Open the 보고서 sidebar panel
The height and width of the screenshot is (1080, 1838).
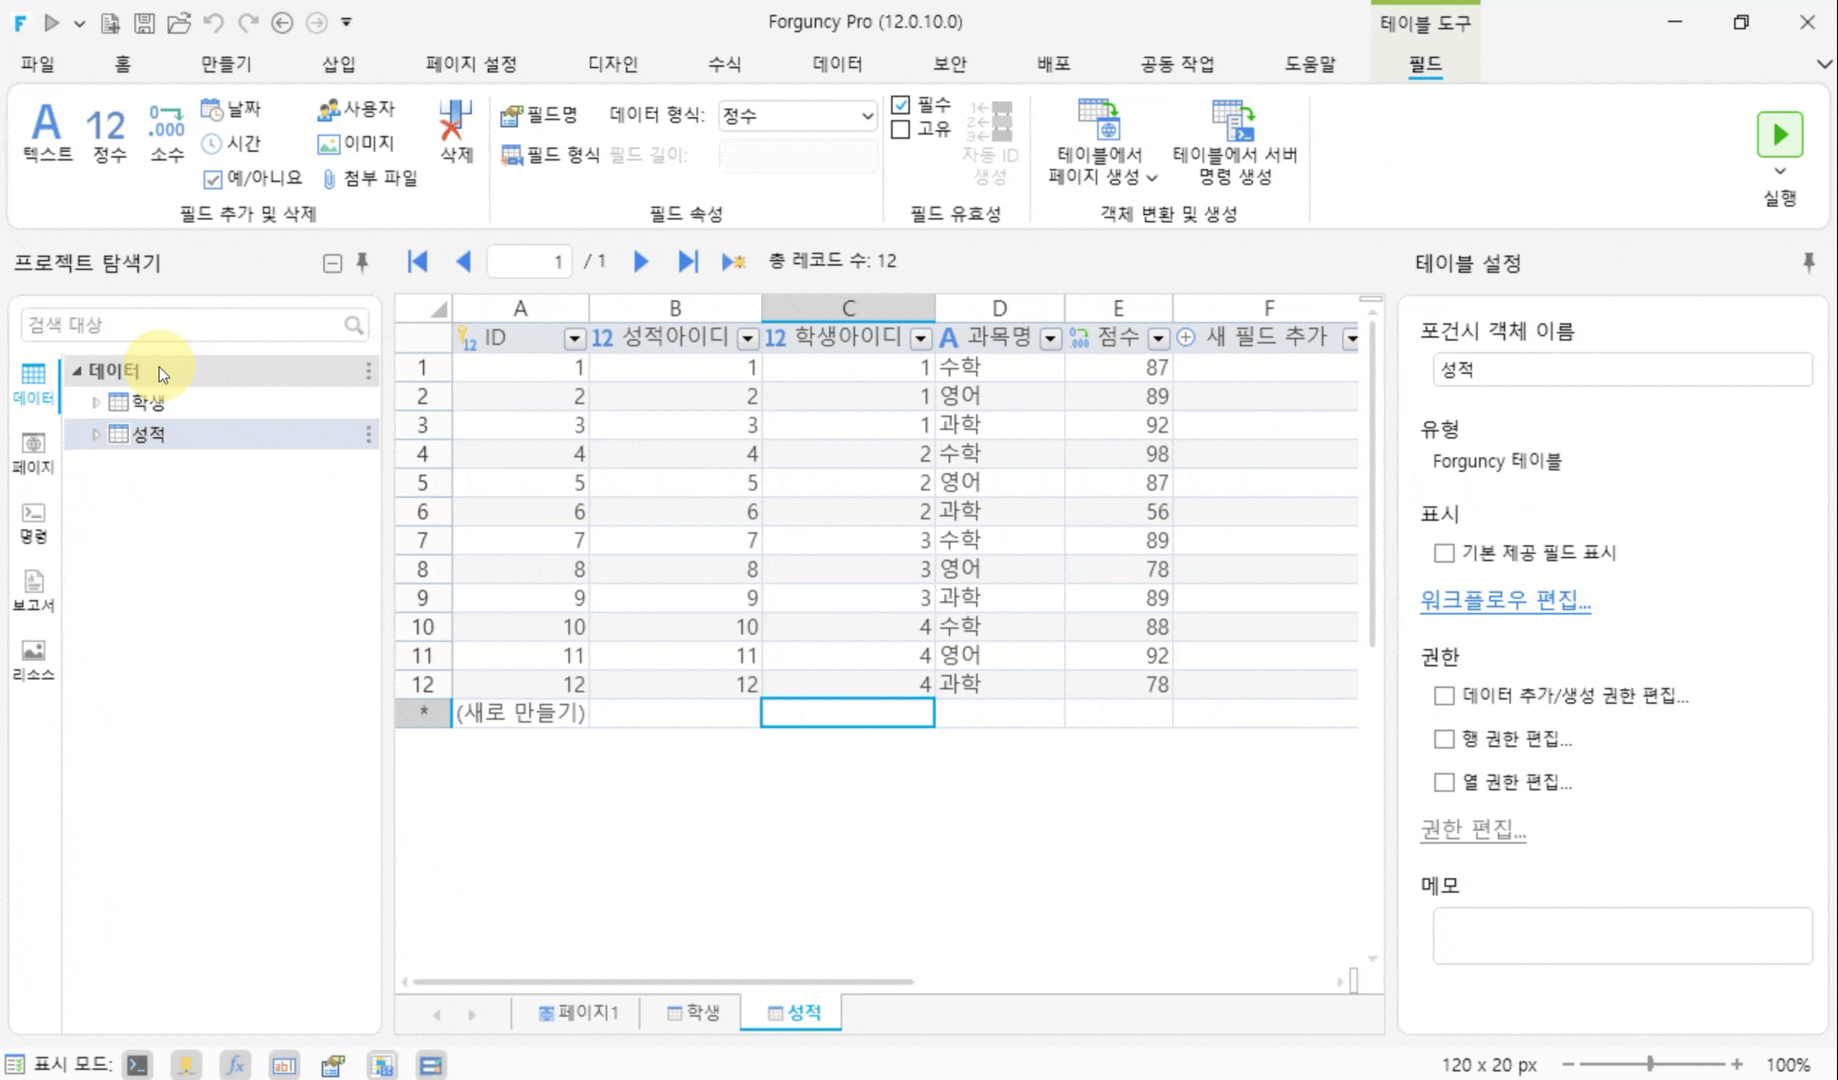(x=33, y=592)
